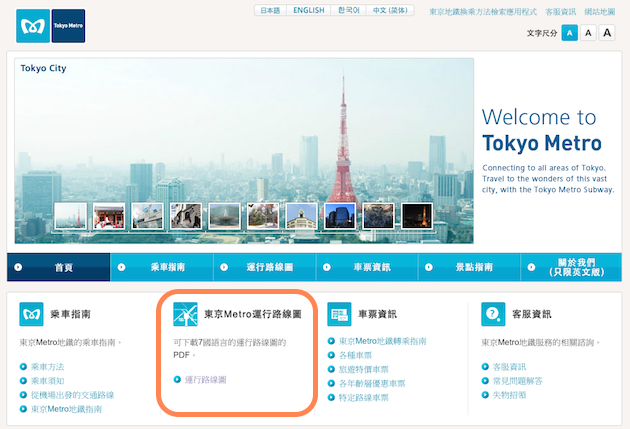Open 關於我們 (只限英文版) menu item

[x=571, y=267]
